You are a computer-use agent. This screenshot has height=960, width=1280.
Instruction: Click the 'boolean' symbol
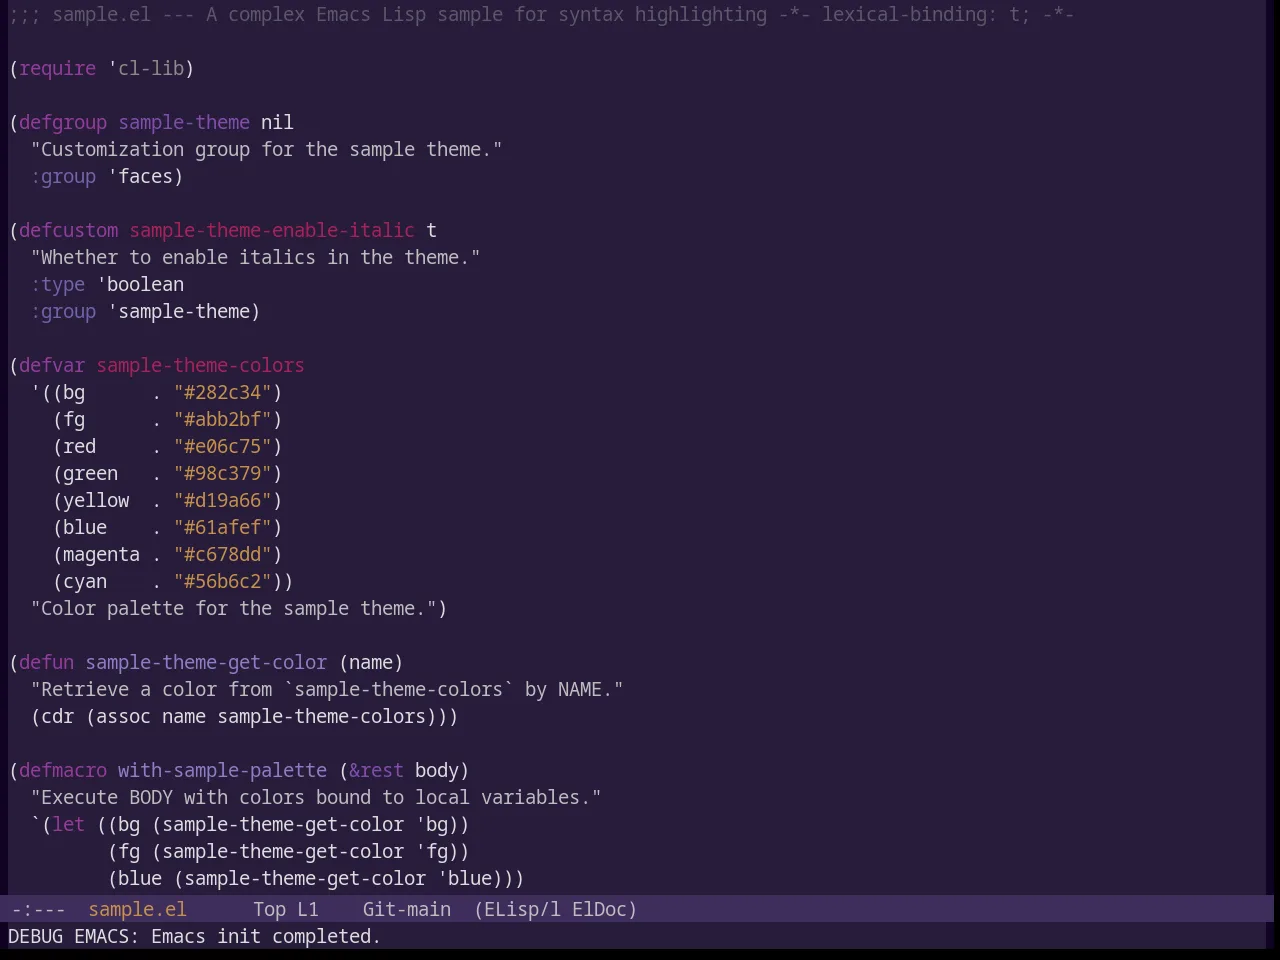[x=145, y=284]
